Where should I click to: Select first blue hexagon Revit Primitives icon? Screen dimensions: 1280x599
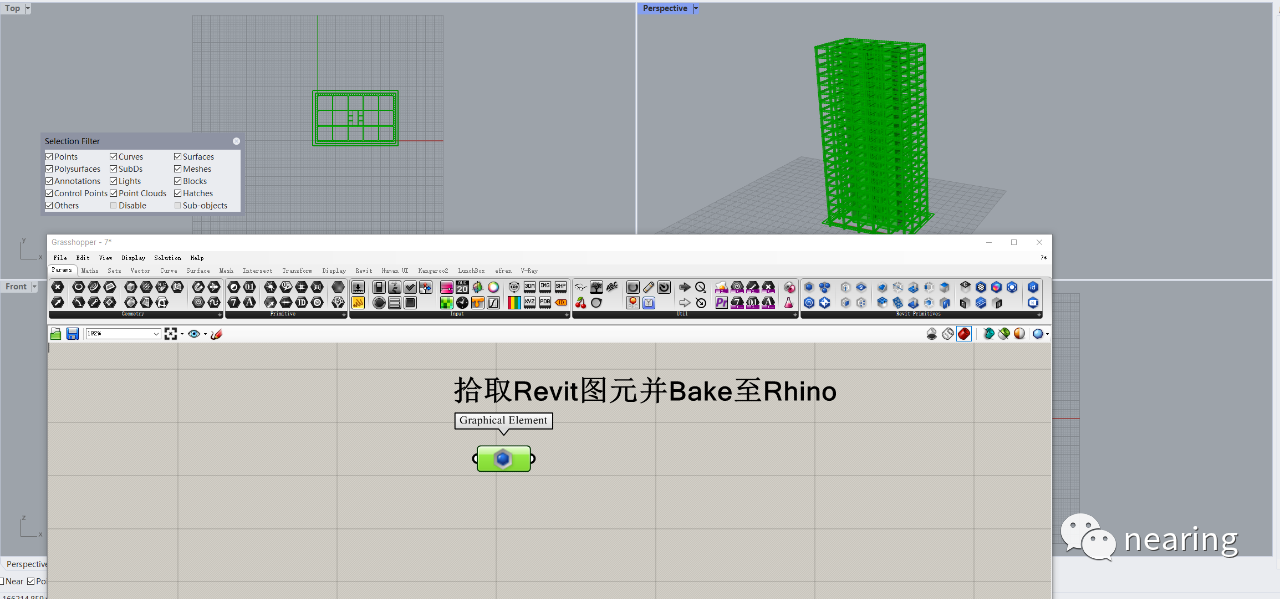809,287
